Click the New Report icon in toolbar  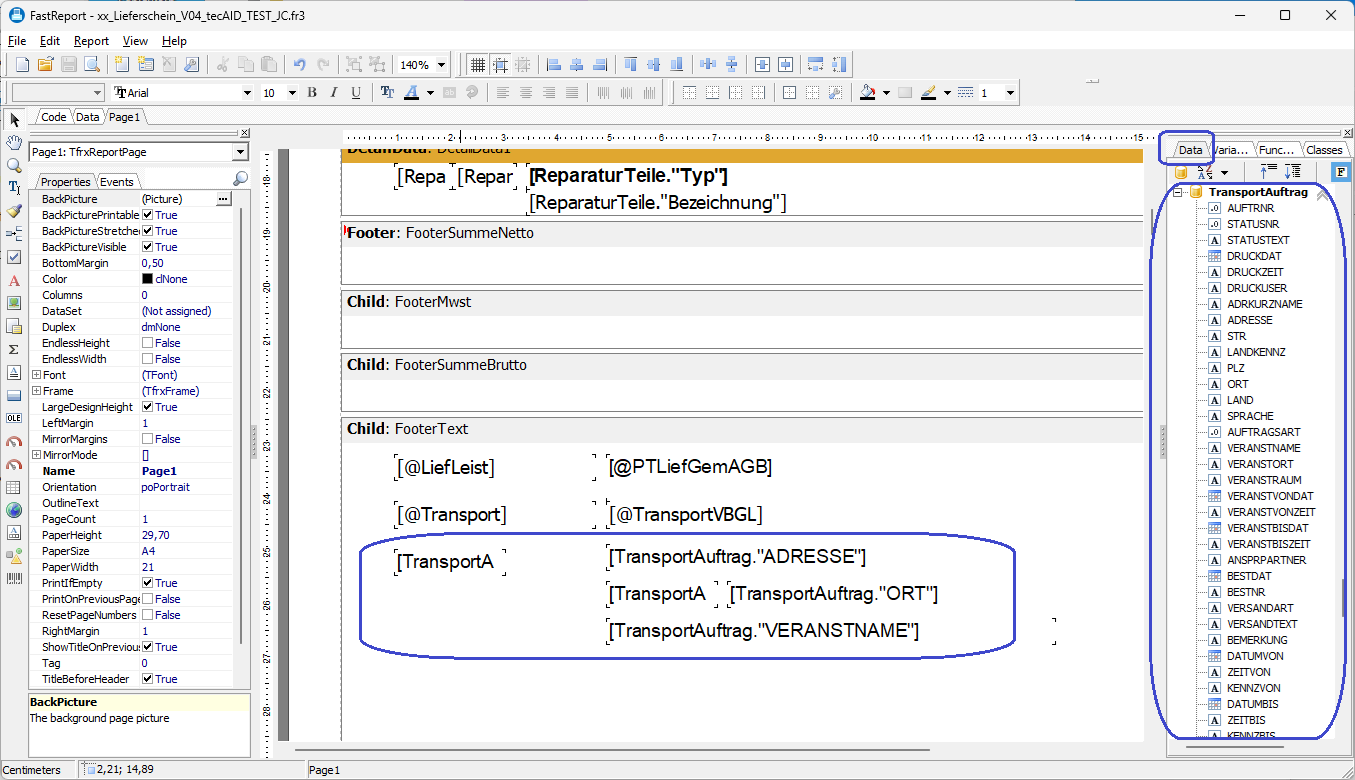22,64
